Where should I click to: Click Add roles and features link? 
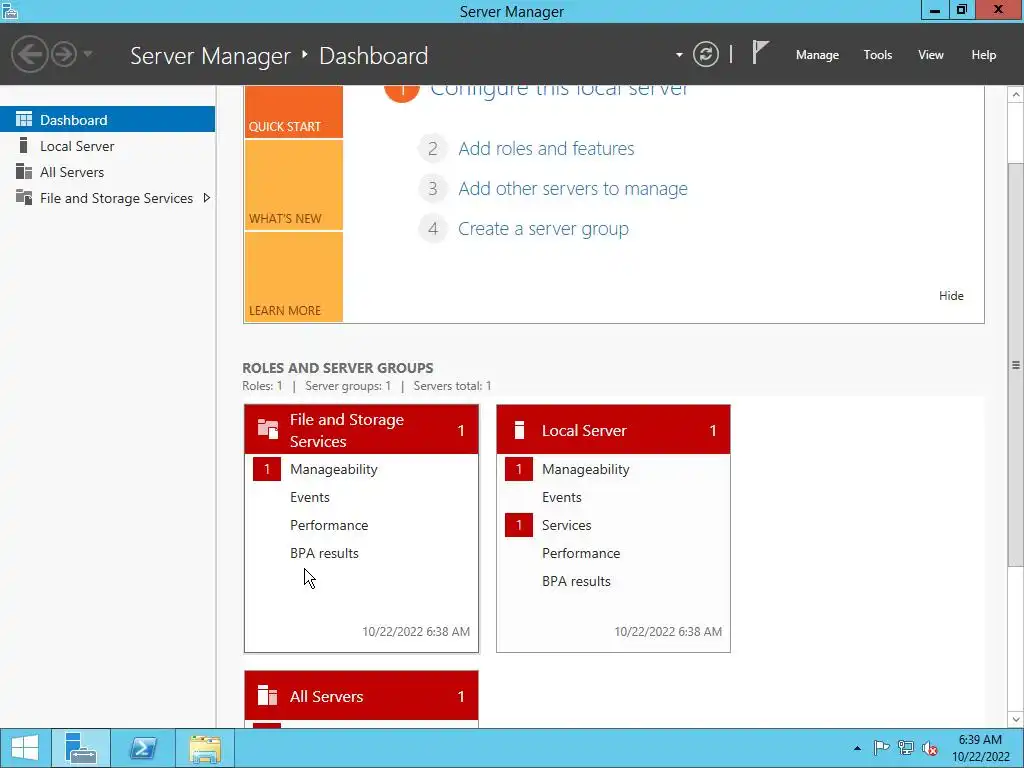click(x=546, y=149)
